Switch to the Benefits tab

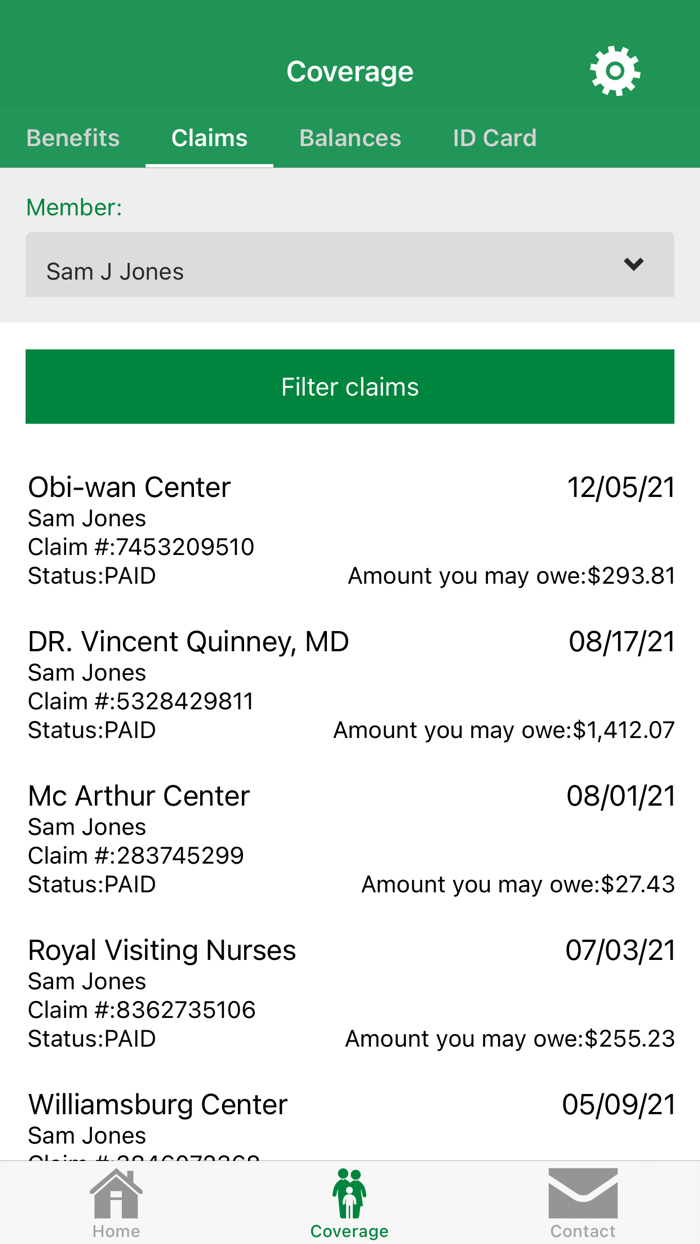point(72,138)
